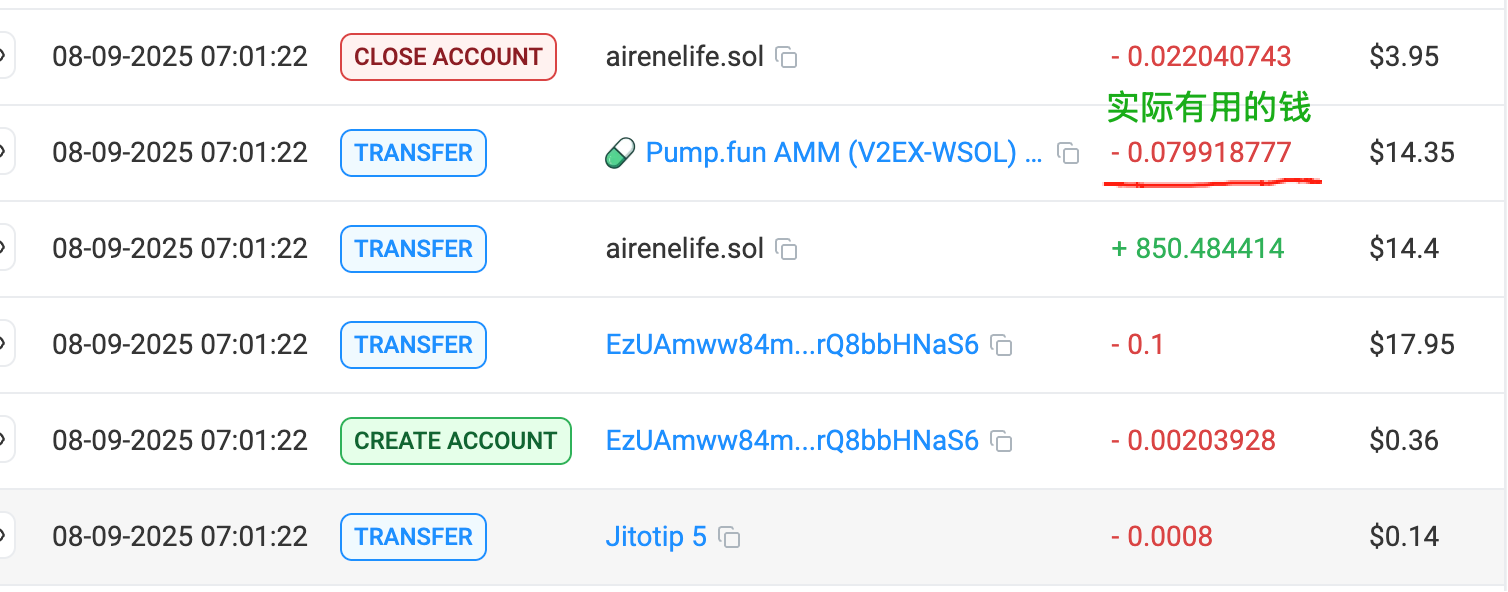This screenshot has width=1508, height=592.
Task: Open the Pump.fun AMM (V2EX-WSOL) link
Action: tap(845, 153)
